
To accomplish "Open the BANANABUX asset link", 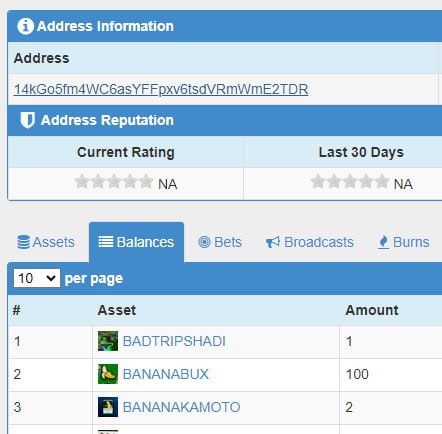I will tap(166, 374).
